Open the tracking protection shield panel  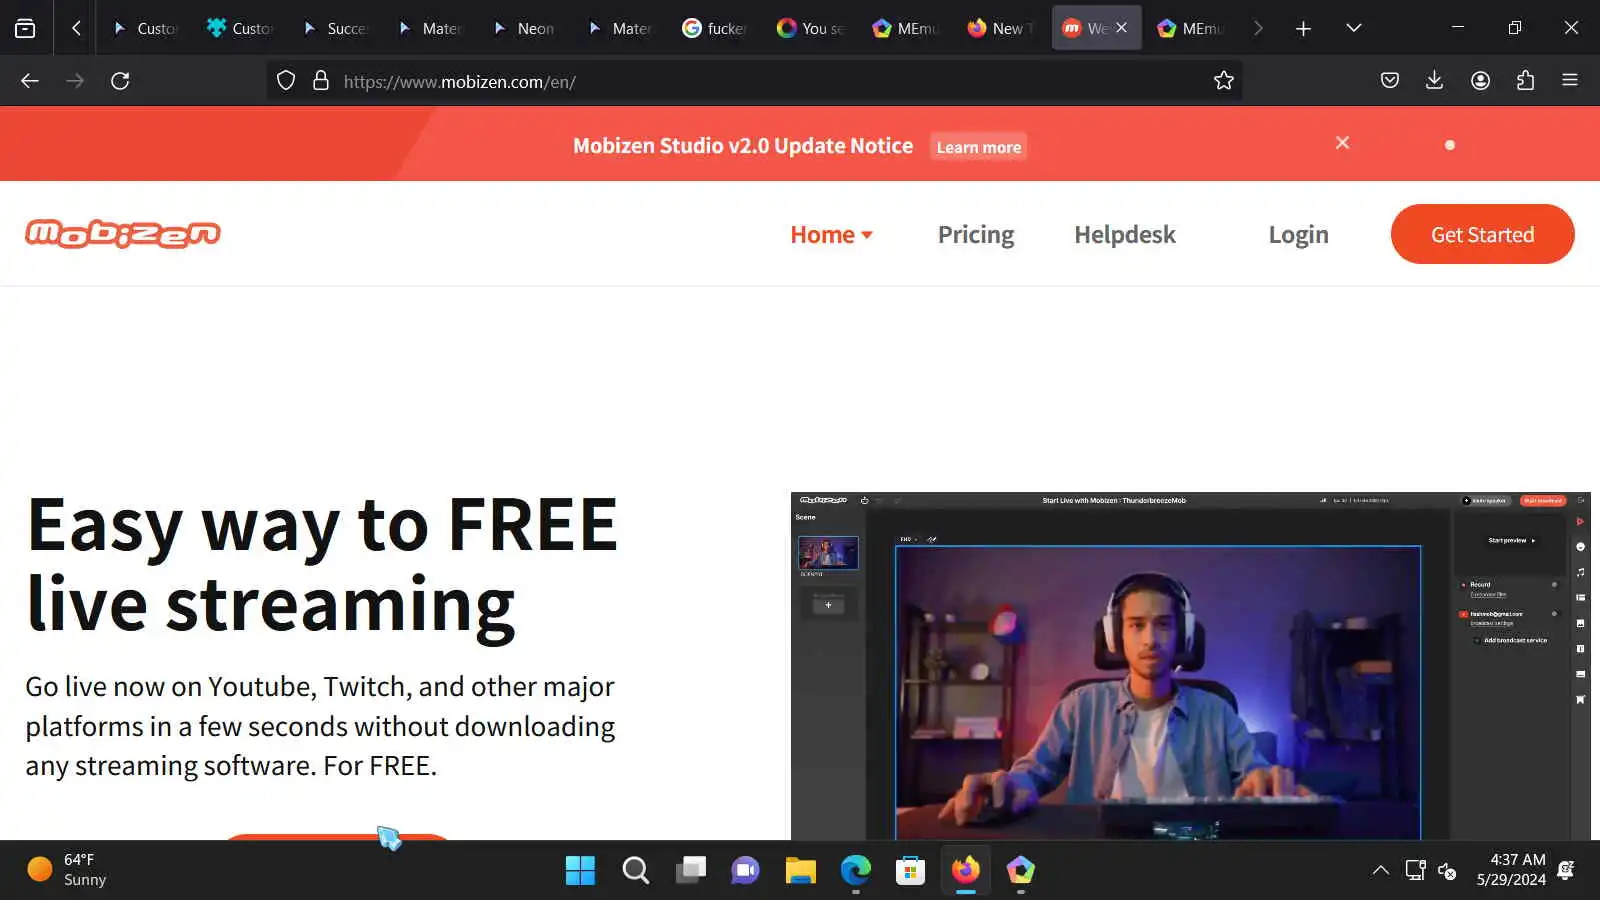[286, 81]
